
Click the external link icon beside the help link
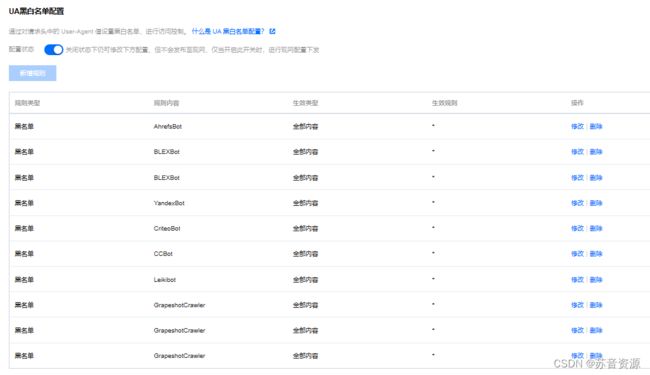tap(272, 31)
